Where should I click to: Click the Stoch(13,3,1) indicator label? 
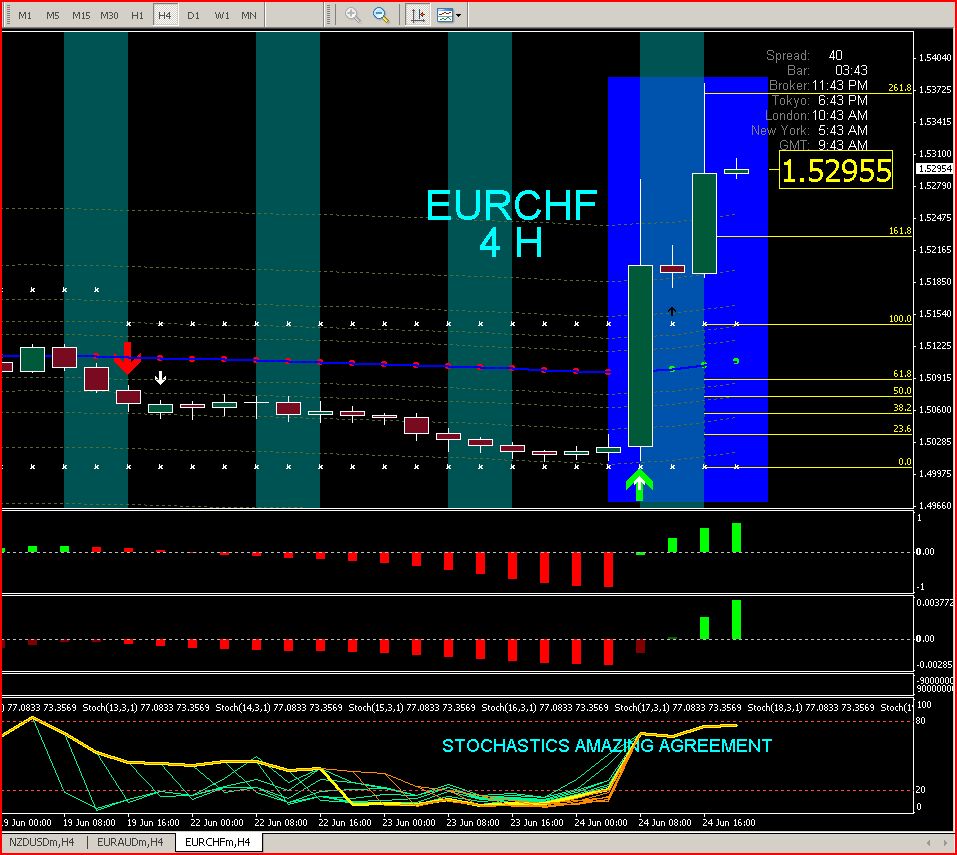pos(146,707)
